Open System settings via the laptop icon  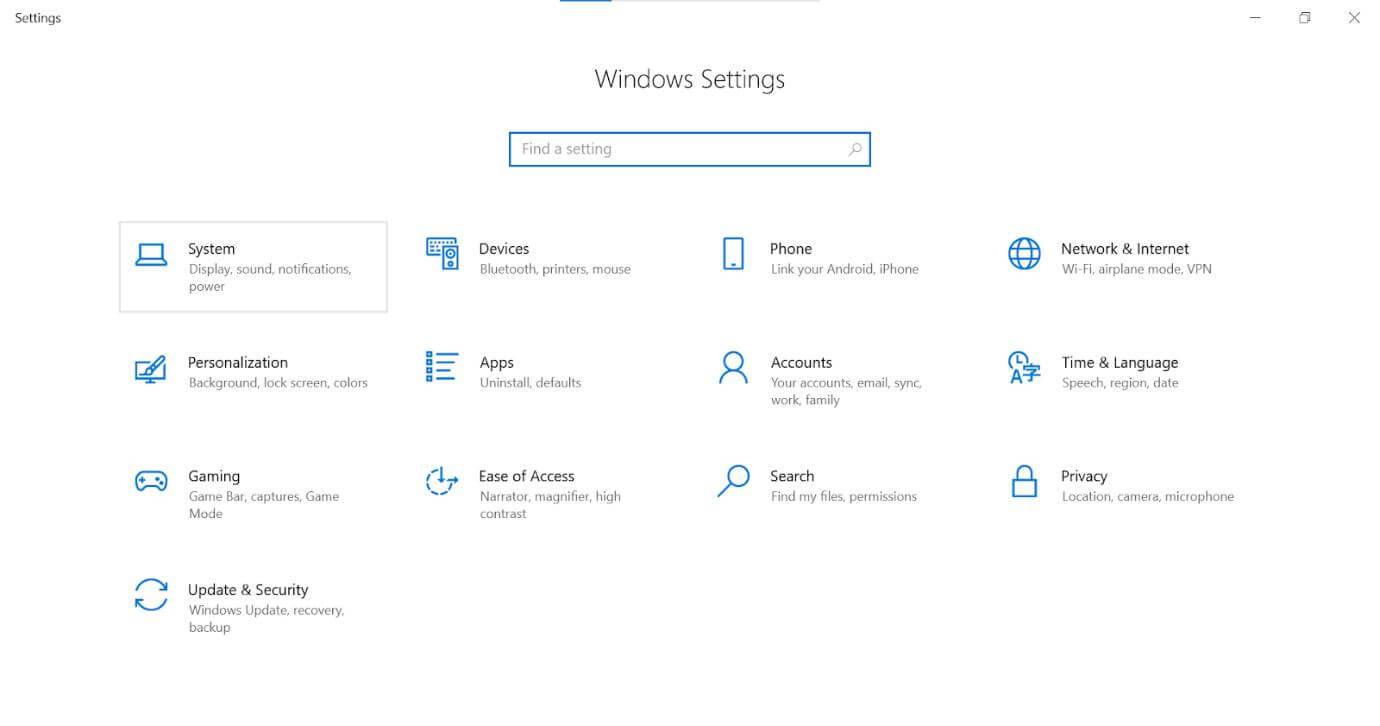click(151, 255)
